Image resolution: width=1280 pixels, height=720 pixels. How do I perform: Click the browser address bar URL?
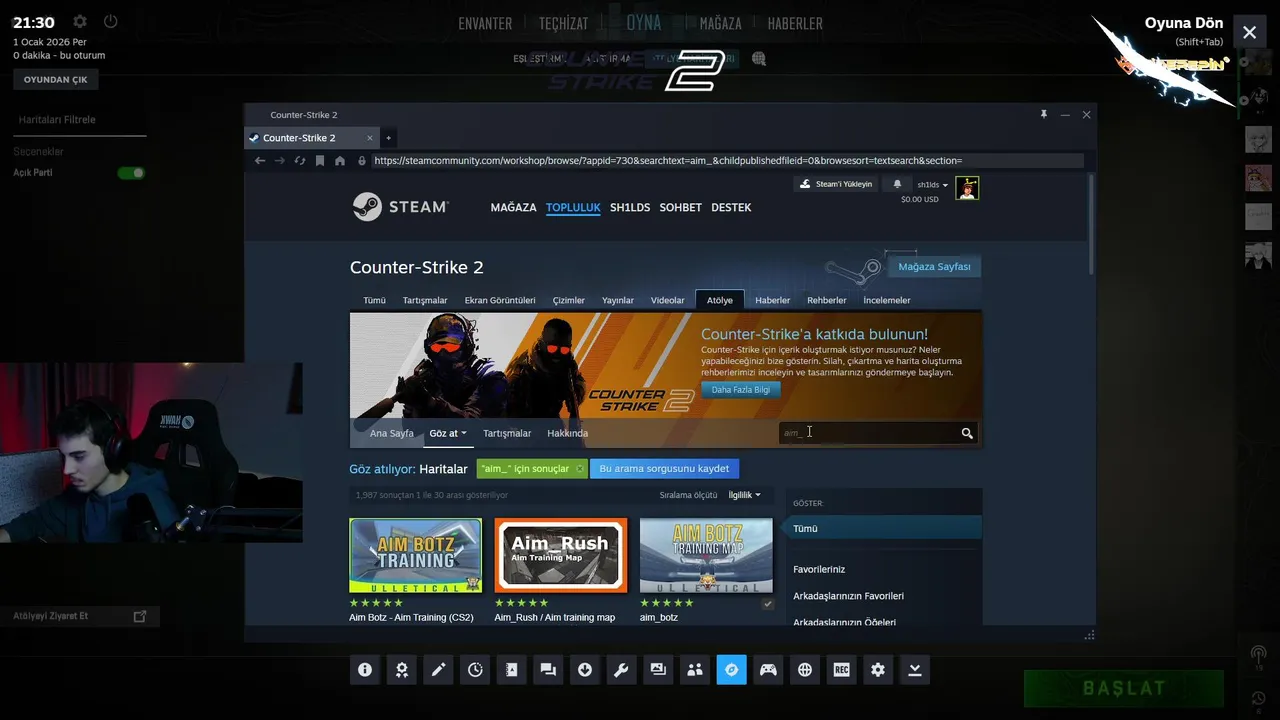click(727, 160)
